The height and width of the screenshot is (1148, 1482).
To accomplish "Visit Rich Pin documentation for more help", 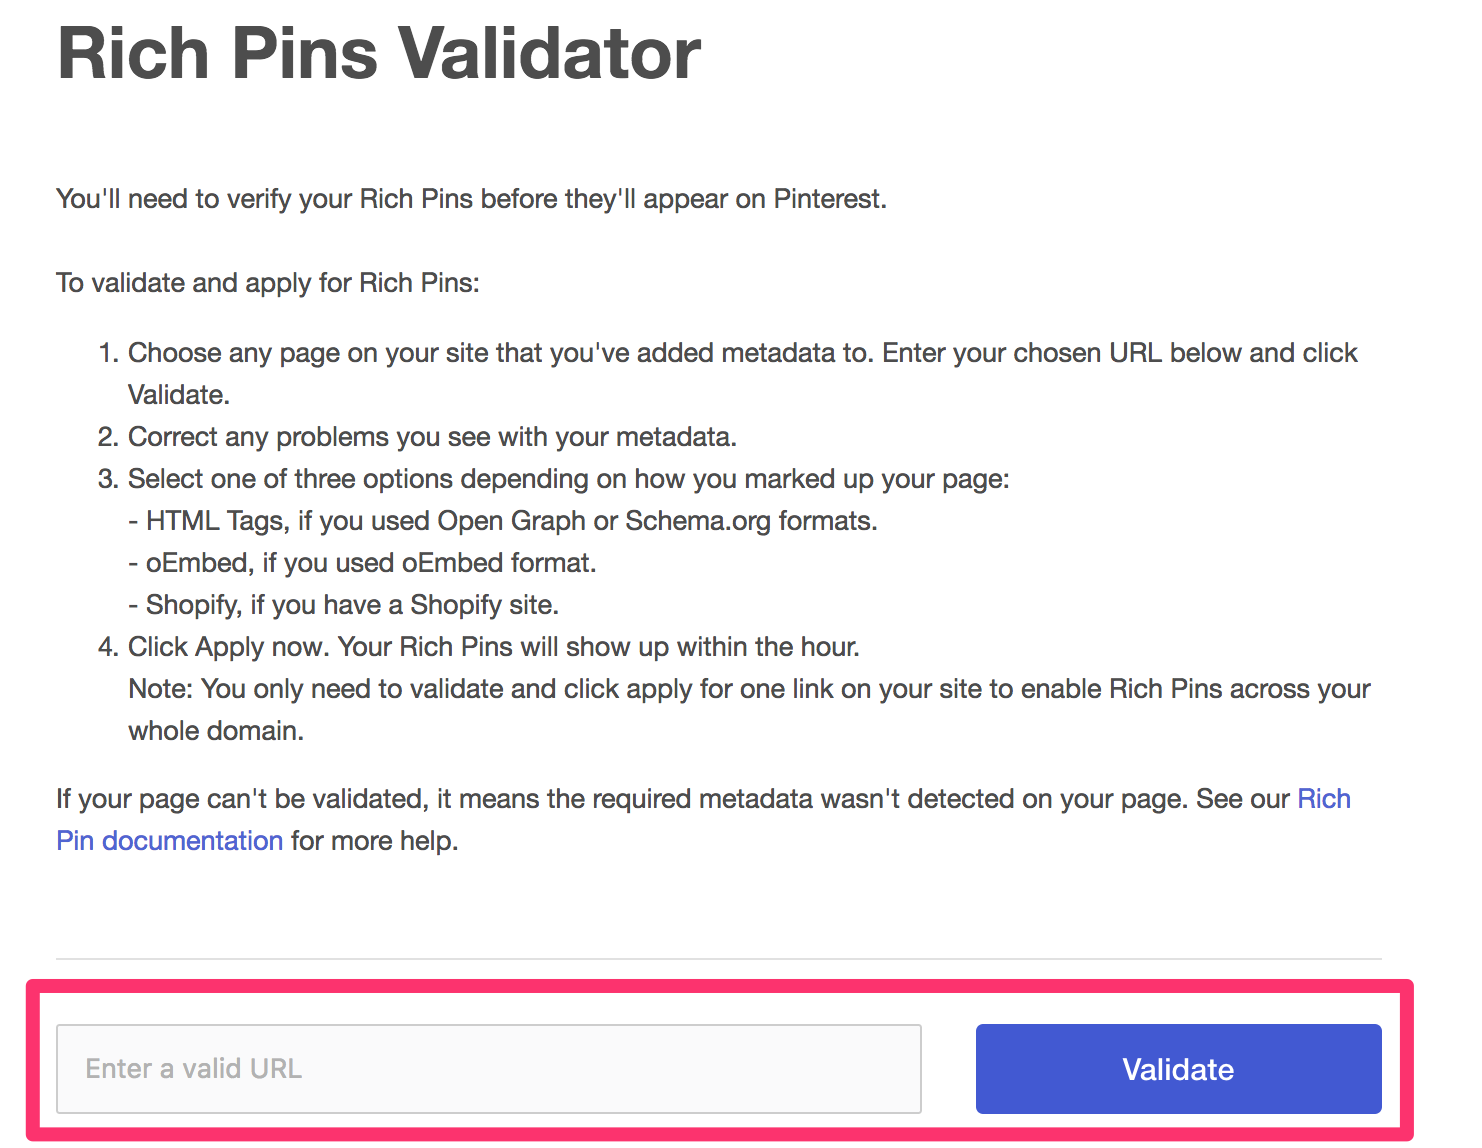I will pyautogui.click(x=170, y=840).
